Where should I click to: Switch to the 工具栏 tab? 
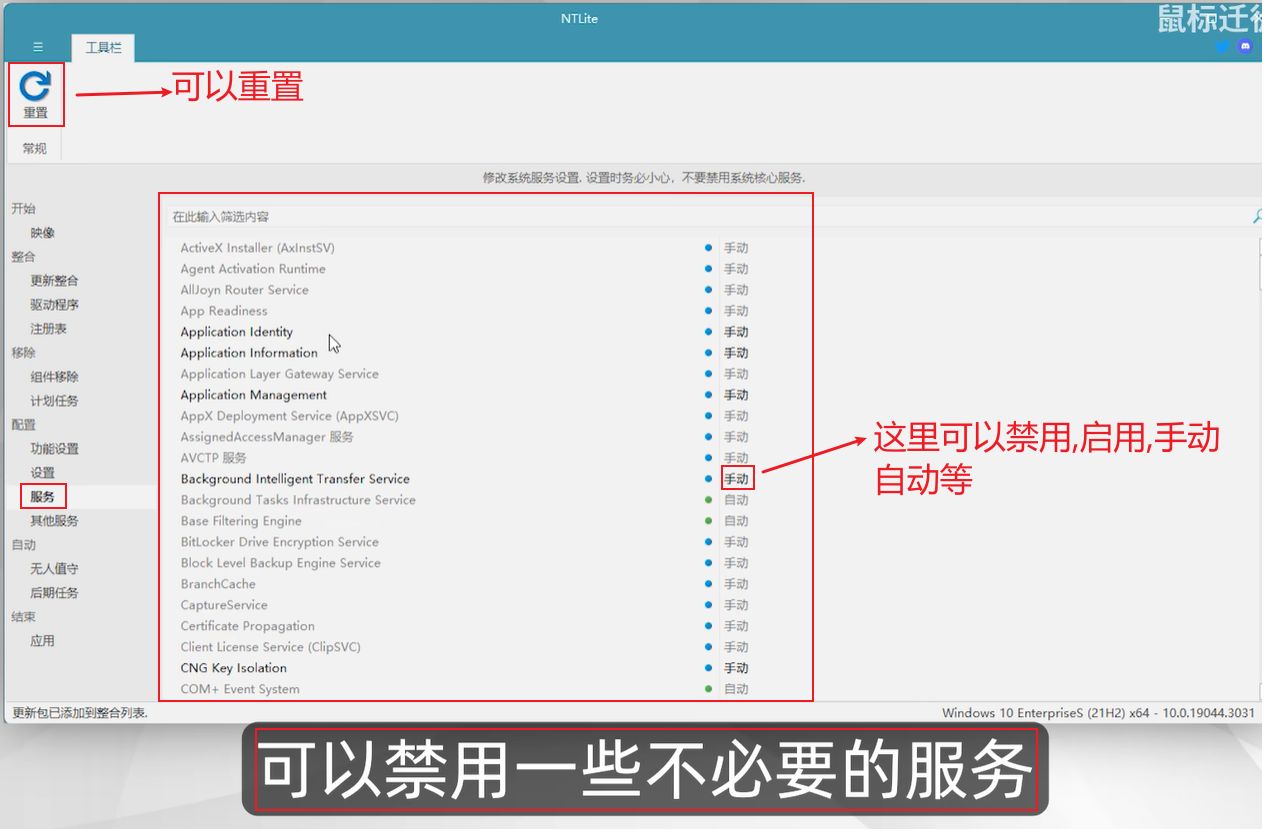(x=103, y=48)
